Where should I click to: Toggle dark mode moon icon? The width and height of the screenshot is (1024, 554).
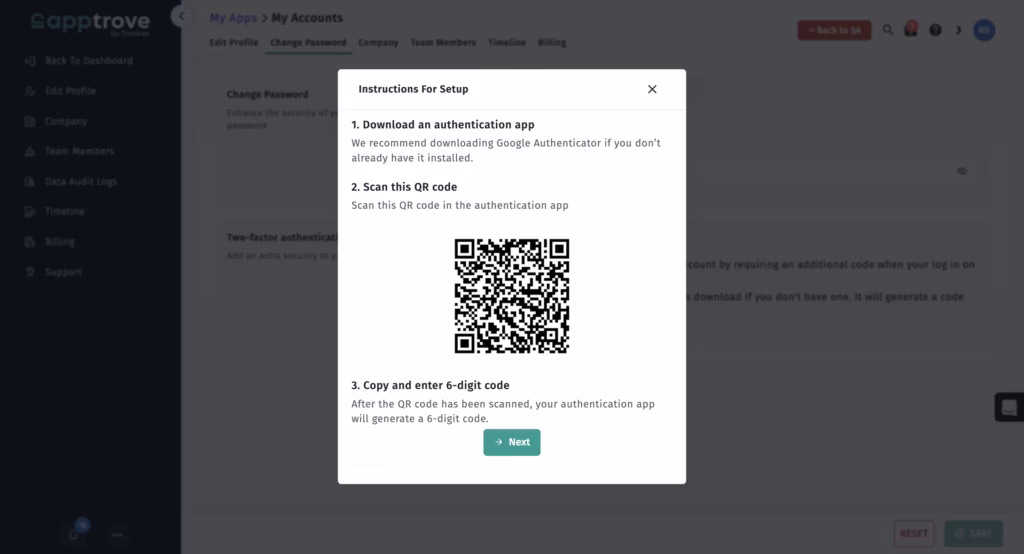tap(959, 30)
